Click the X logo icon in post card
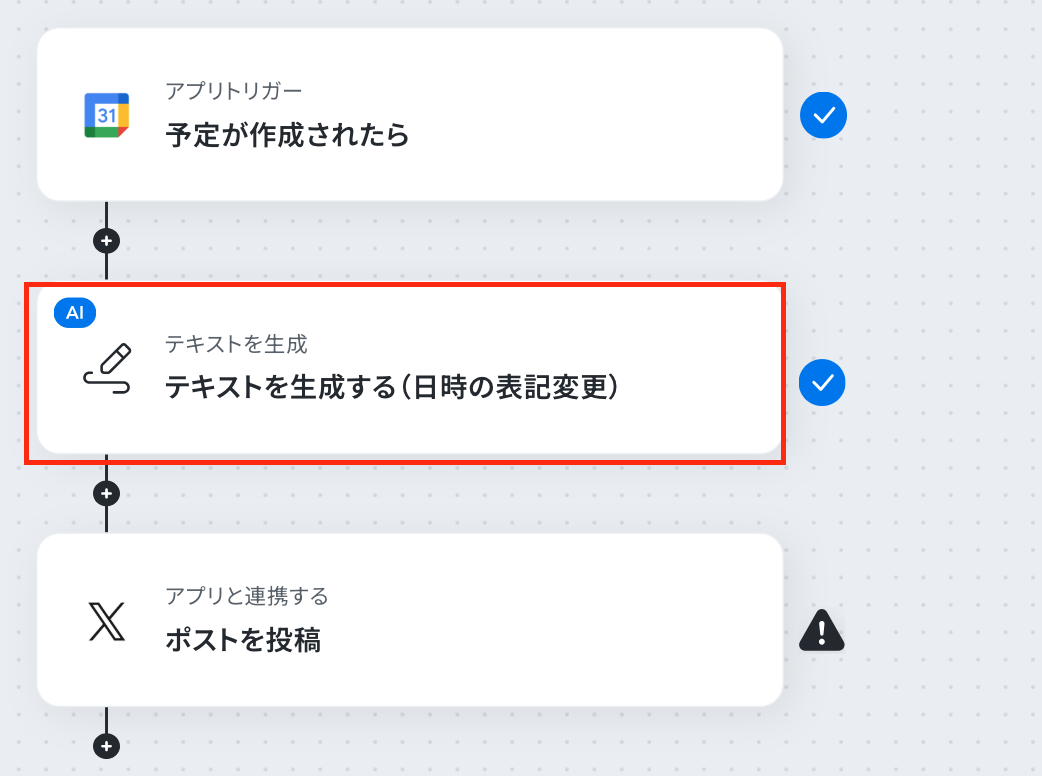Image resolution: width=1042 pixels, height=776 pixels. [106, 621]
